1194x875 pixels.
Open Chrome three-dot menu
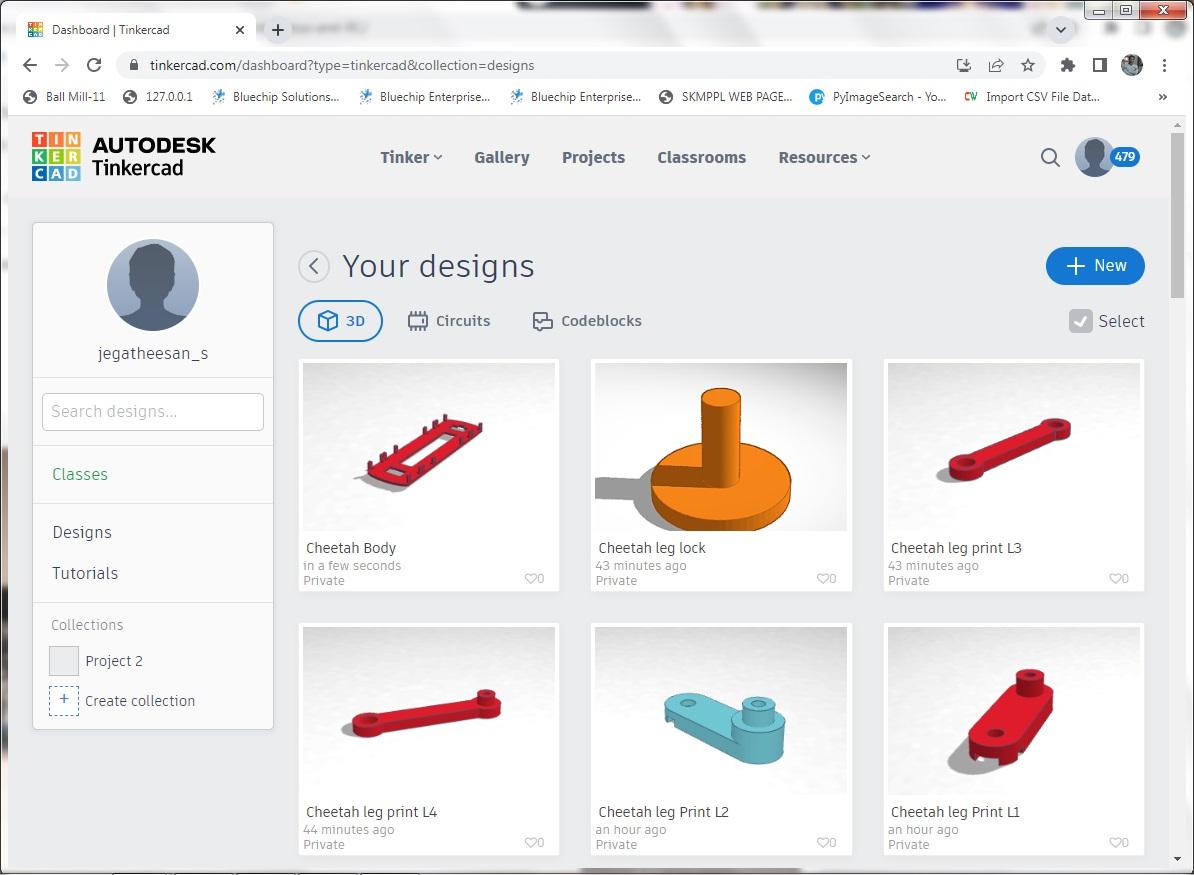pos(1164,65)
